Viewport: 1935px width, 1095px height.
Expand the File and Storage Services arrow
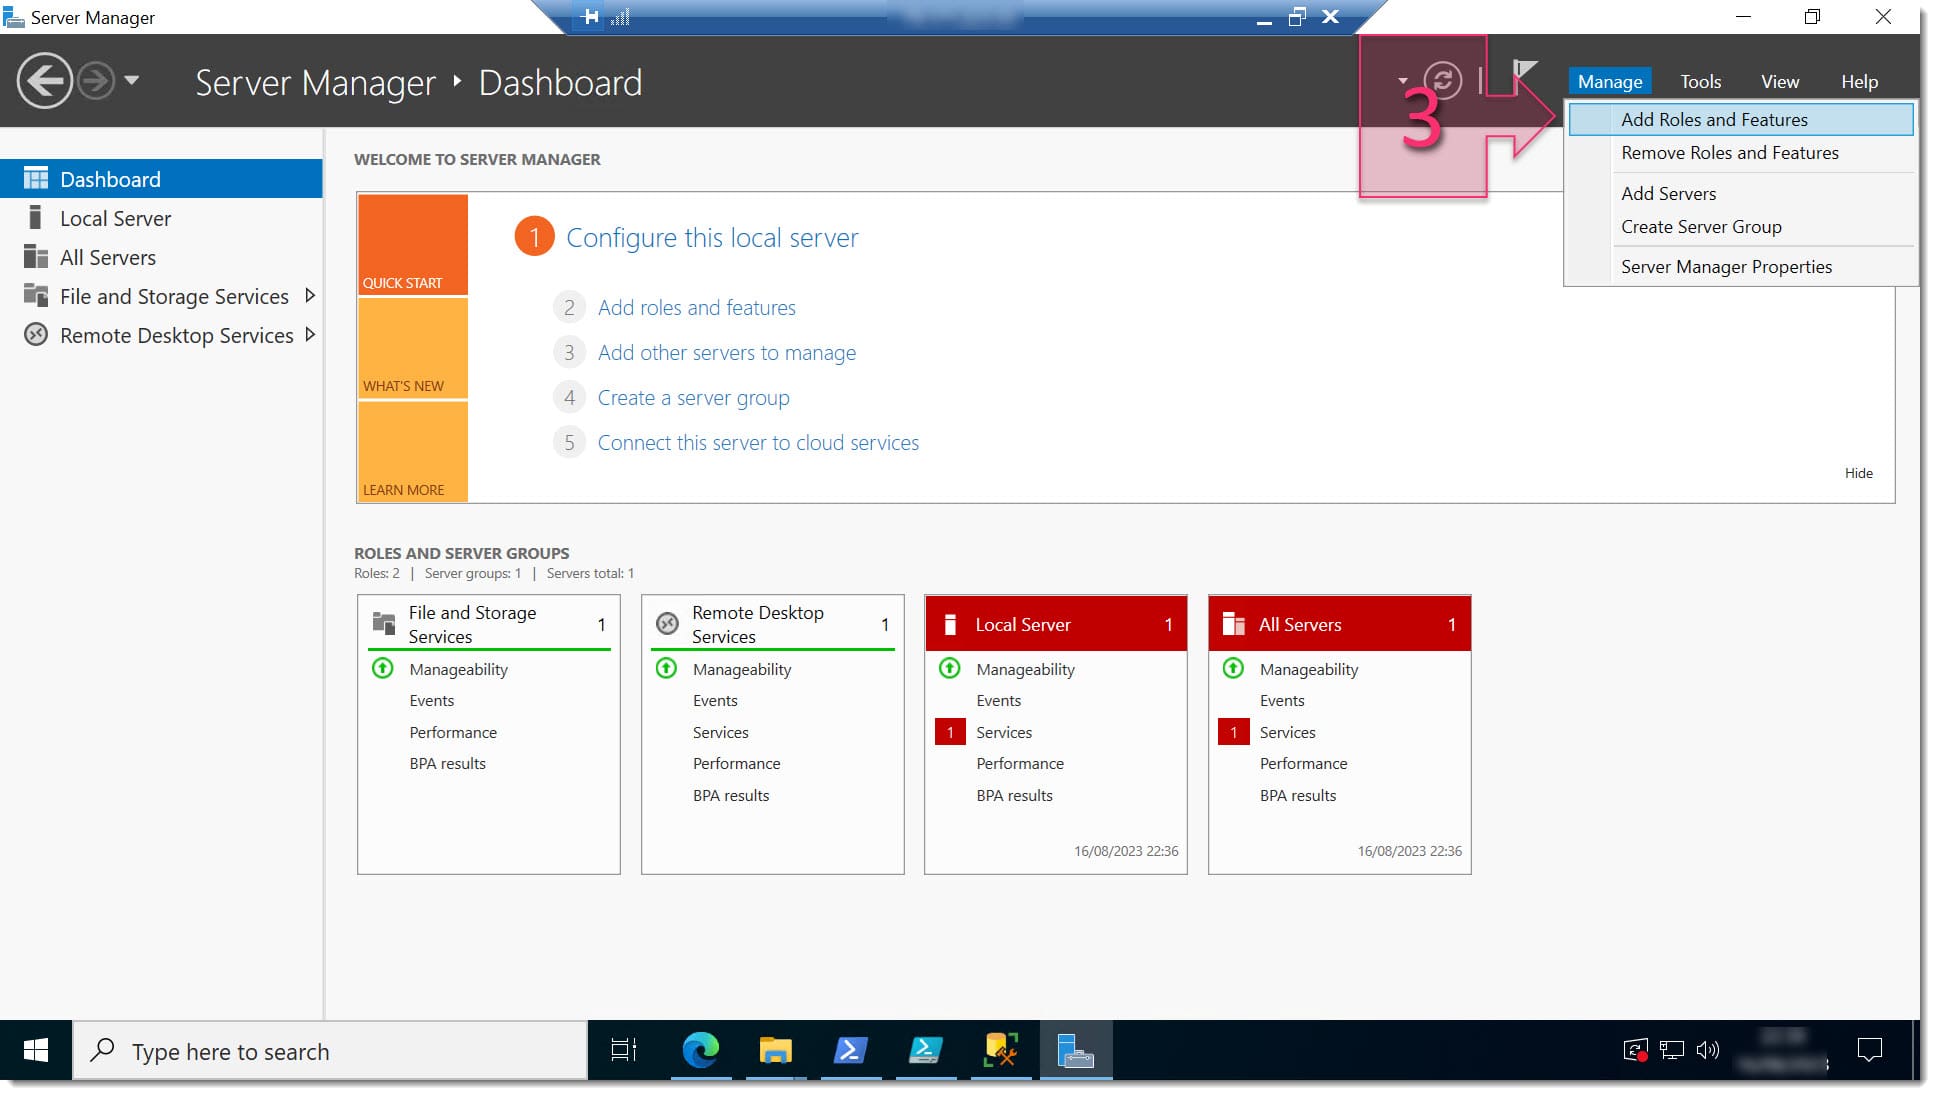tap(310, 295)
